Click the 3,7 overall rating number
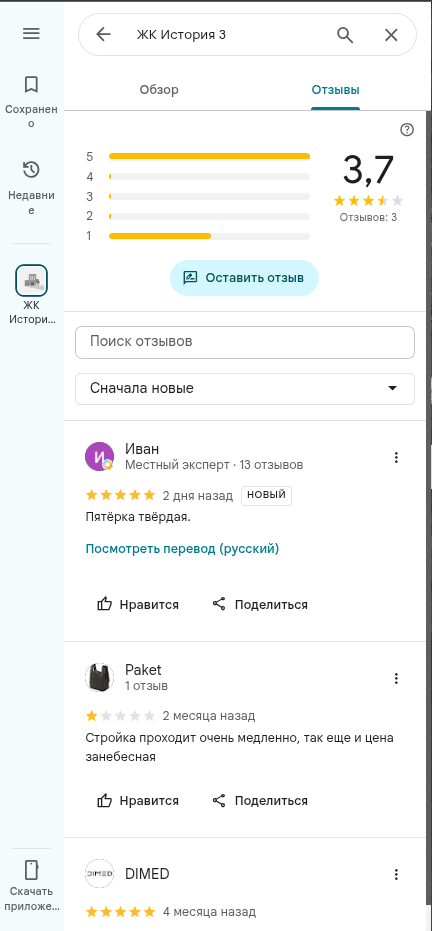Viewport: 432px width, 931px height. (x=369, y=170)
